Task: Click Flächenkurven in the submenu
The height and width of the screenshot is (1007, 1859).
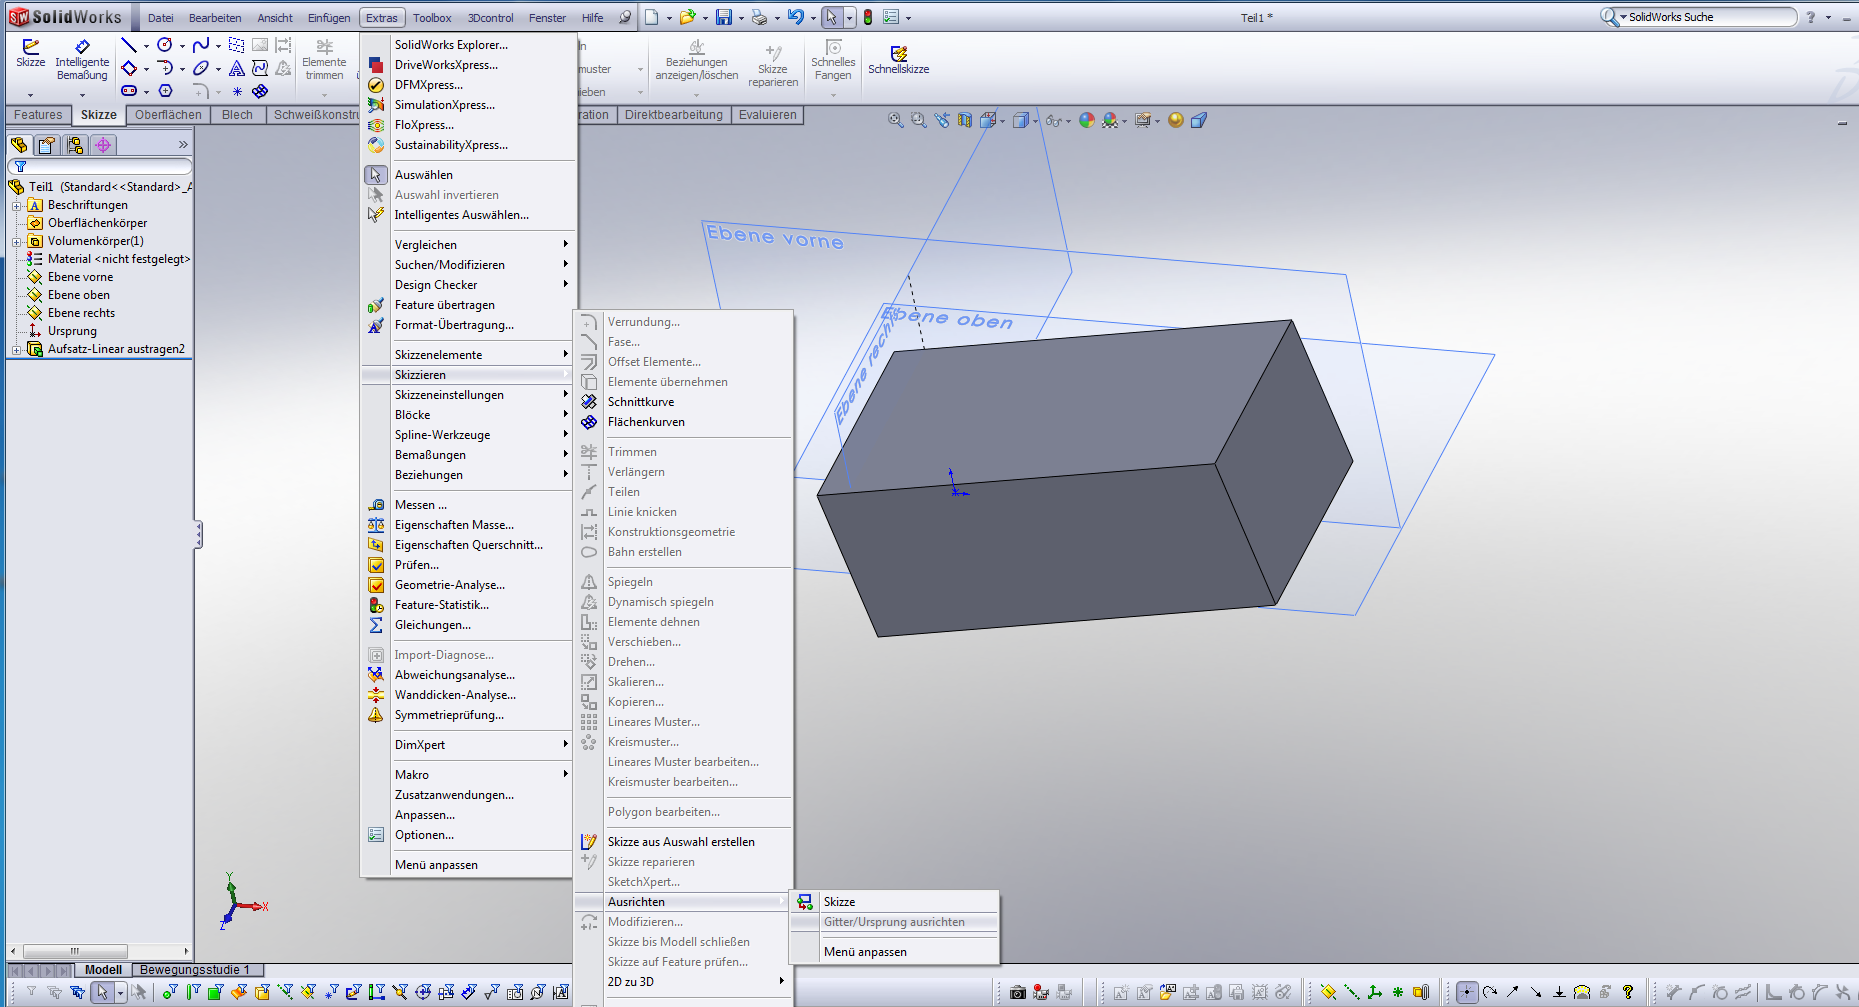Action: [646, 422]
